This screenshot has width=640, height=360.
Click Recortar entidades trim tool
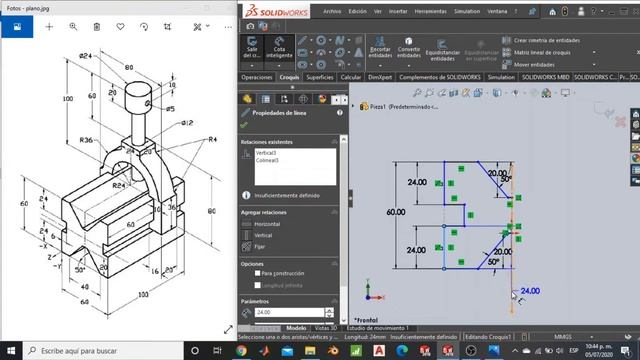(380, 48)
